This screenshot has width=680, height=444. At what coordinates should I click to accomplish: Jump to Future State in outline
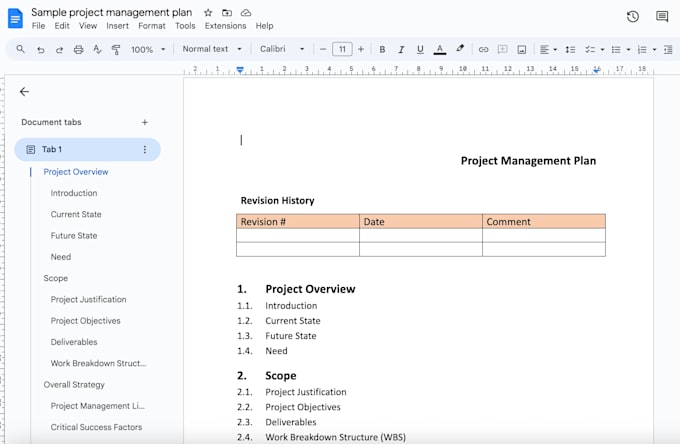click(x=74, y=235)
